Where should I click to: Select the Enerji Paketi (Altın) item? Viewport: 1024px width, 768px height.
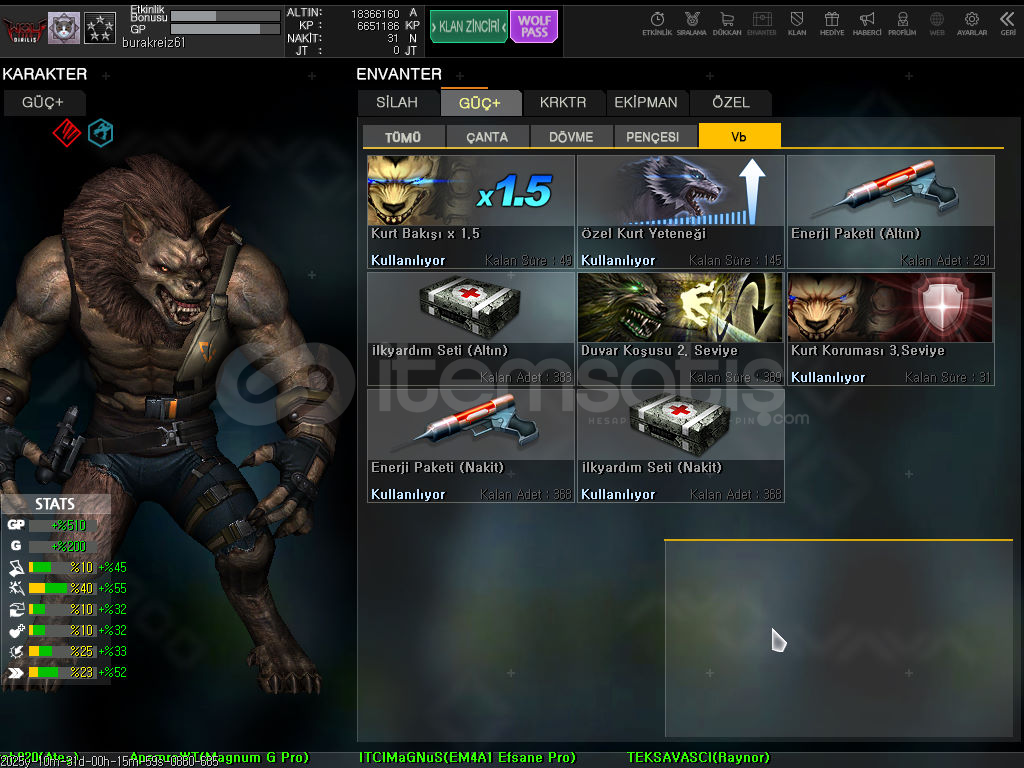click(891, 212)
